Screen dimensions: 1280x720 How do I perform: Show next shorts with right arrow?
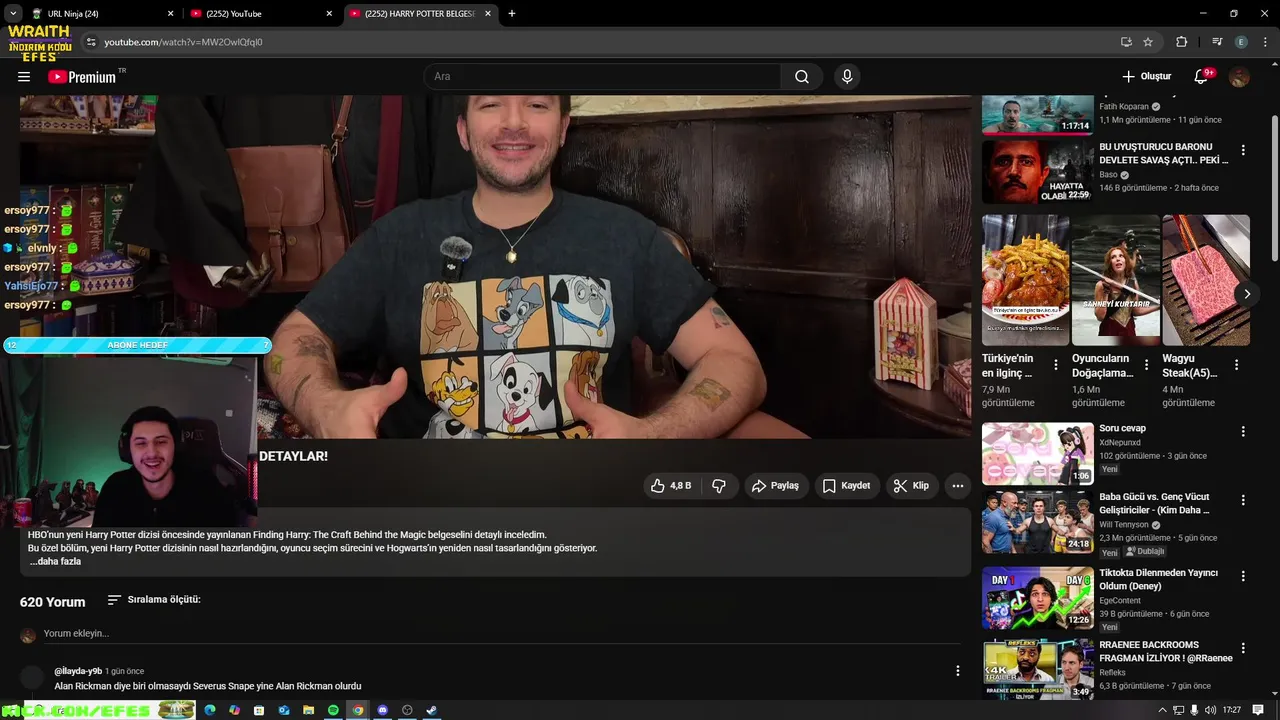(x=1246, y=294)
